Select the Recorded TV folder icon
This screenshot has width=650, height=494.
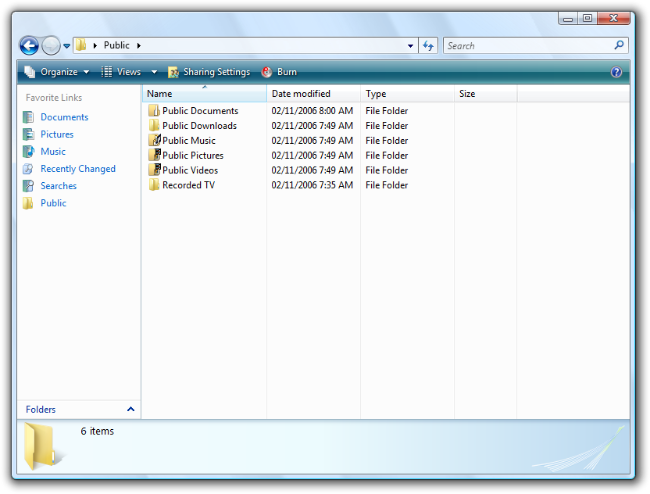coord(154,185)
